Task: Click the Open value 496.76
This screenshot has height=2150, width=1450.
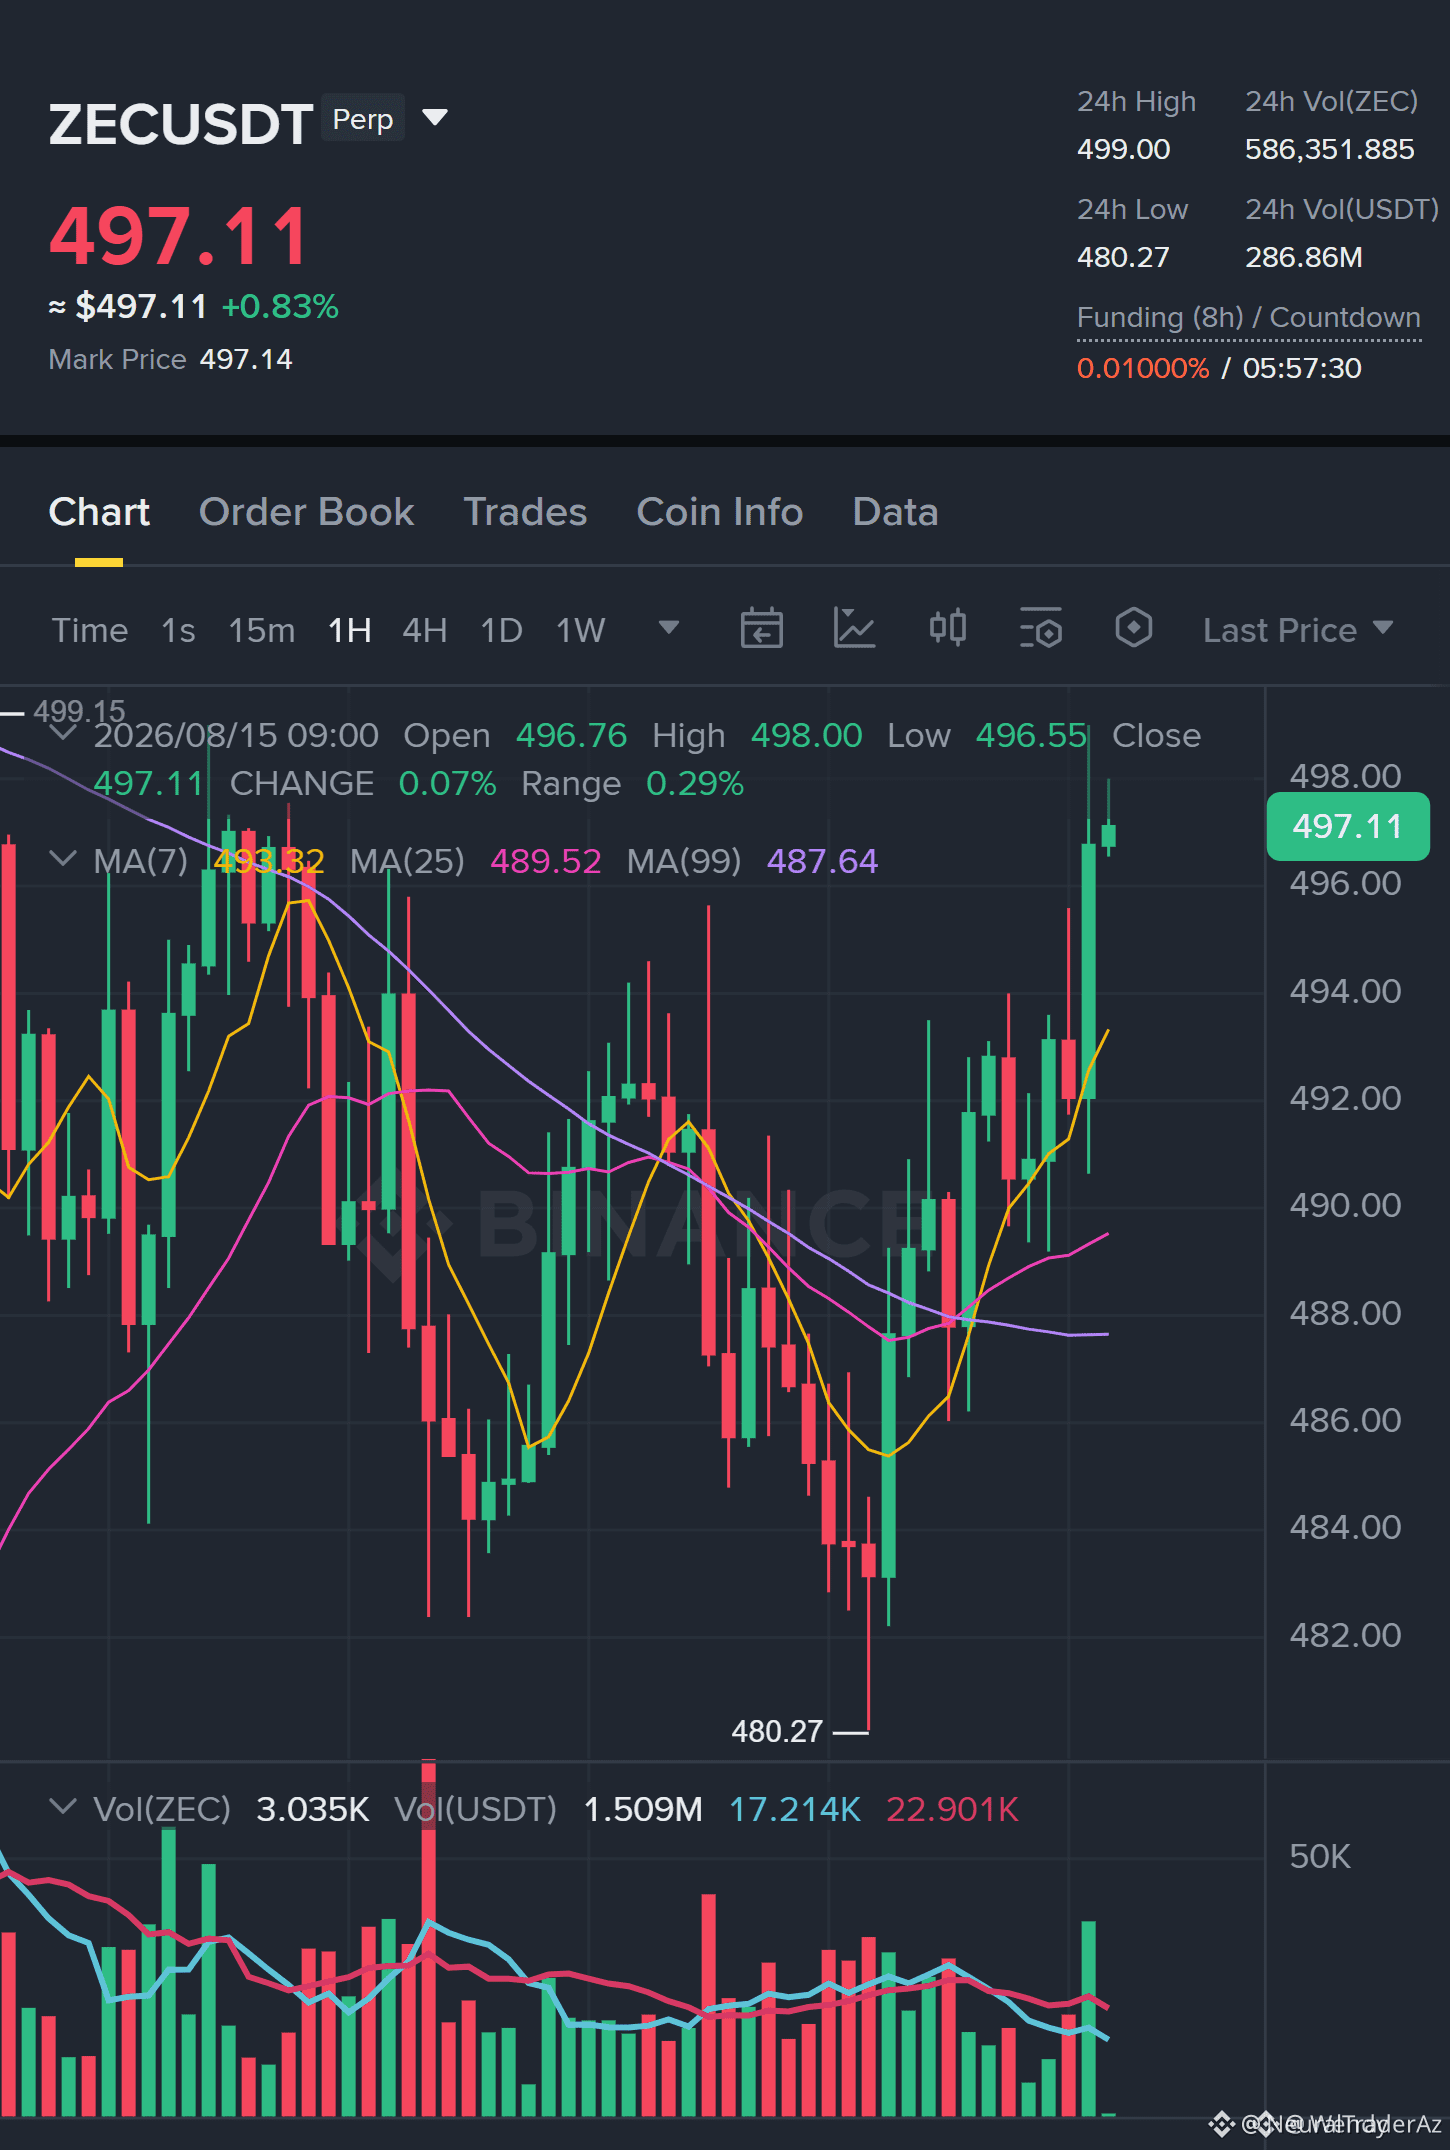Action: click(x=571, y=735)
